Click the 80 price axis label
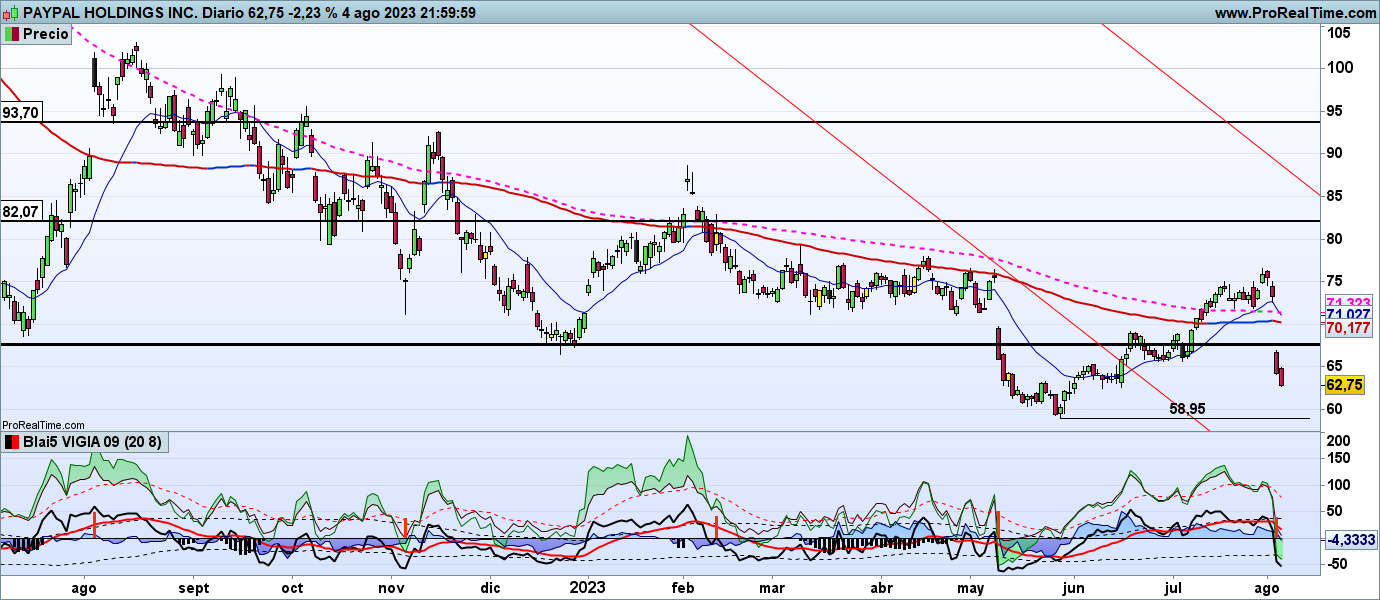The height and width of the screenshot is (600, 1380). tap(1336, 238)
